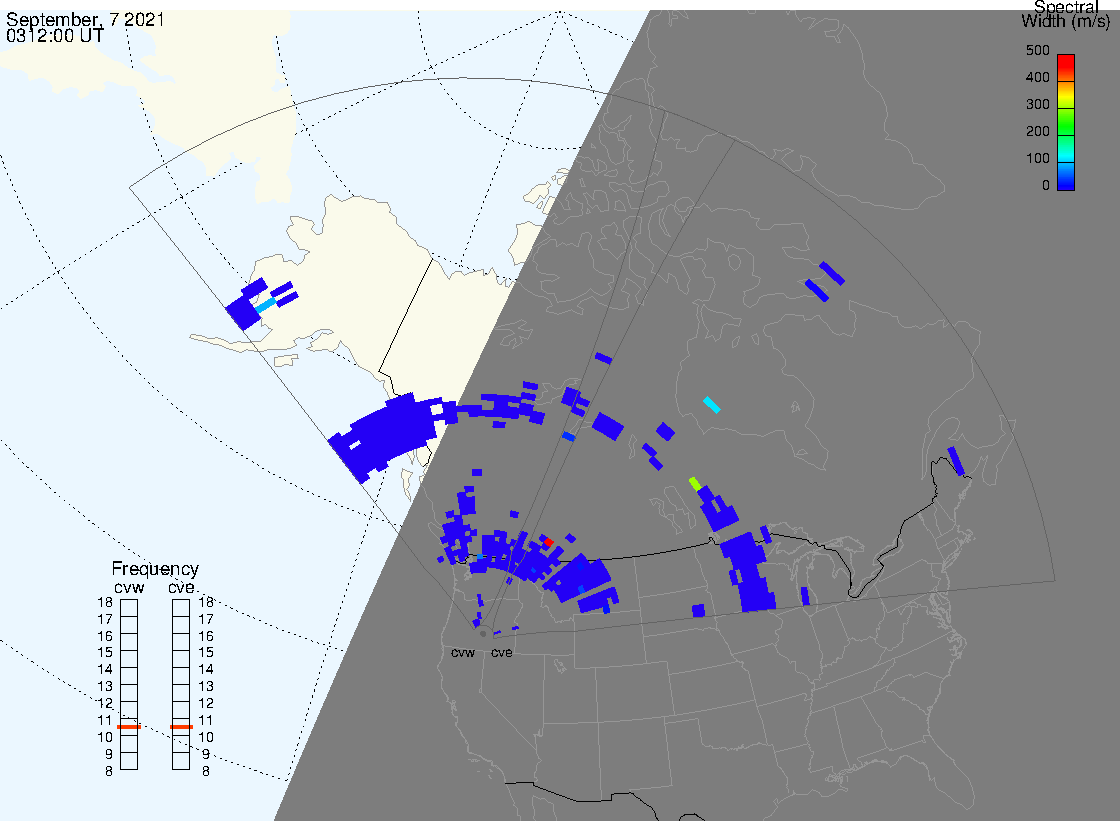Click the cyan scatter cell over central Canada
The height and width of the screenshot is (821, 1120).
(x=711, y=405)
